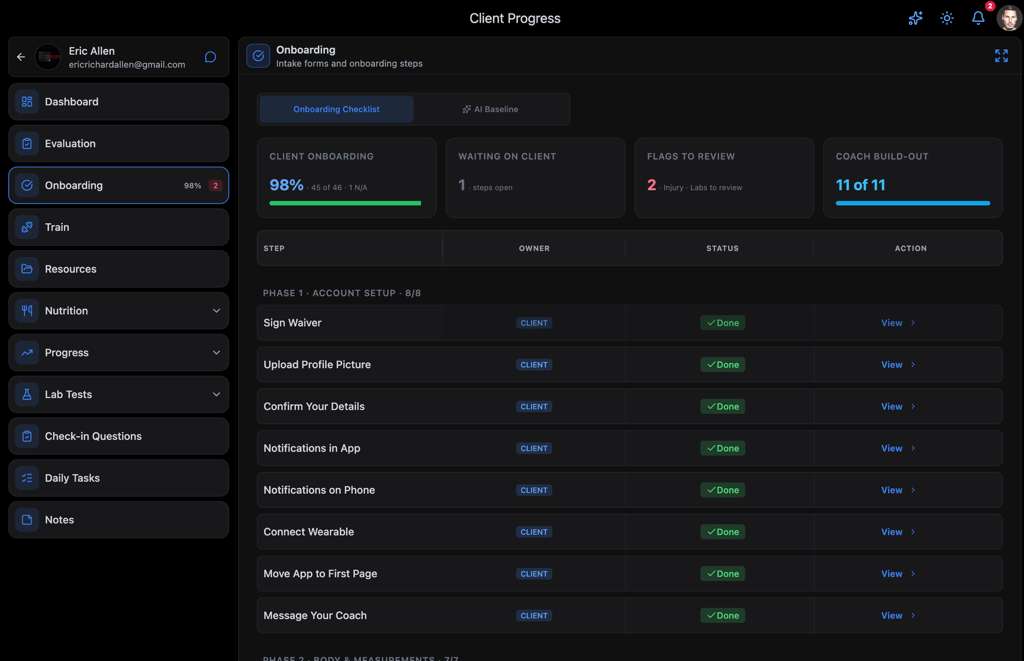Click the Onboarding checkmark circle icon in sidebar
Viewport: 1024px width, 661px height.
(x=27, y=185)
